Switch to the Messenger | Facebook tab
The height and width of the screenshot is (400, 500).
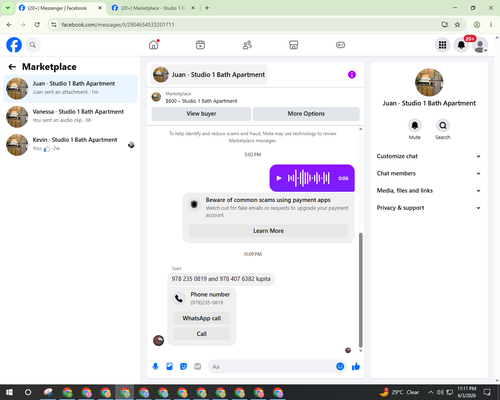coord(57,8)
